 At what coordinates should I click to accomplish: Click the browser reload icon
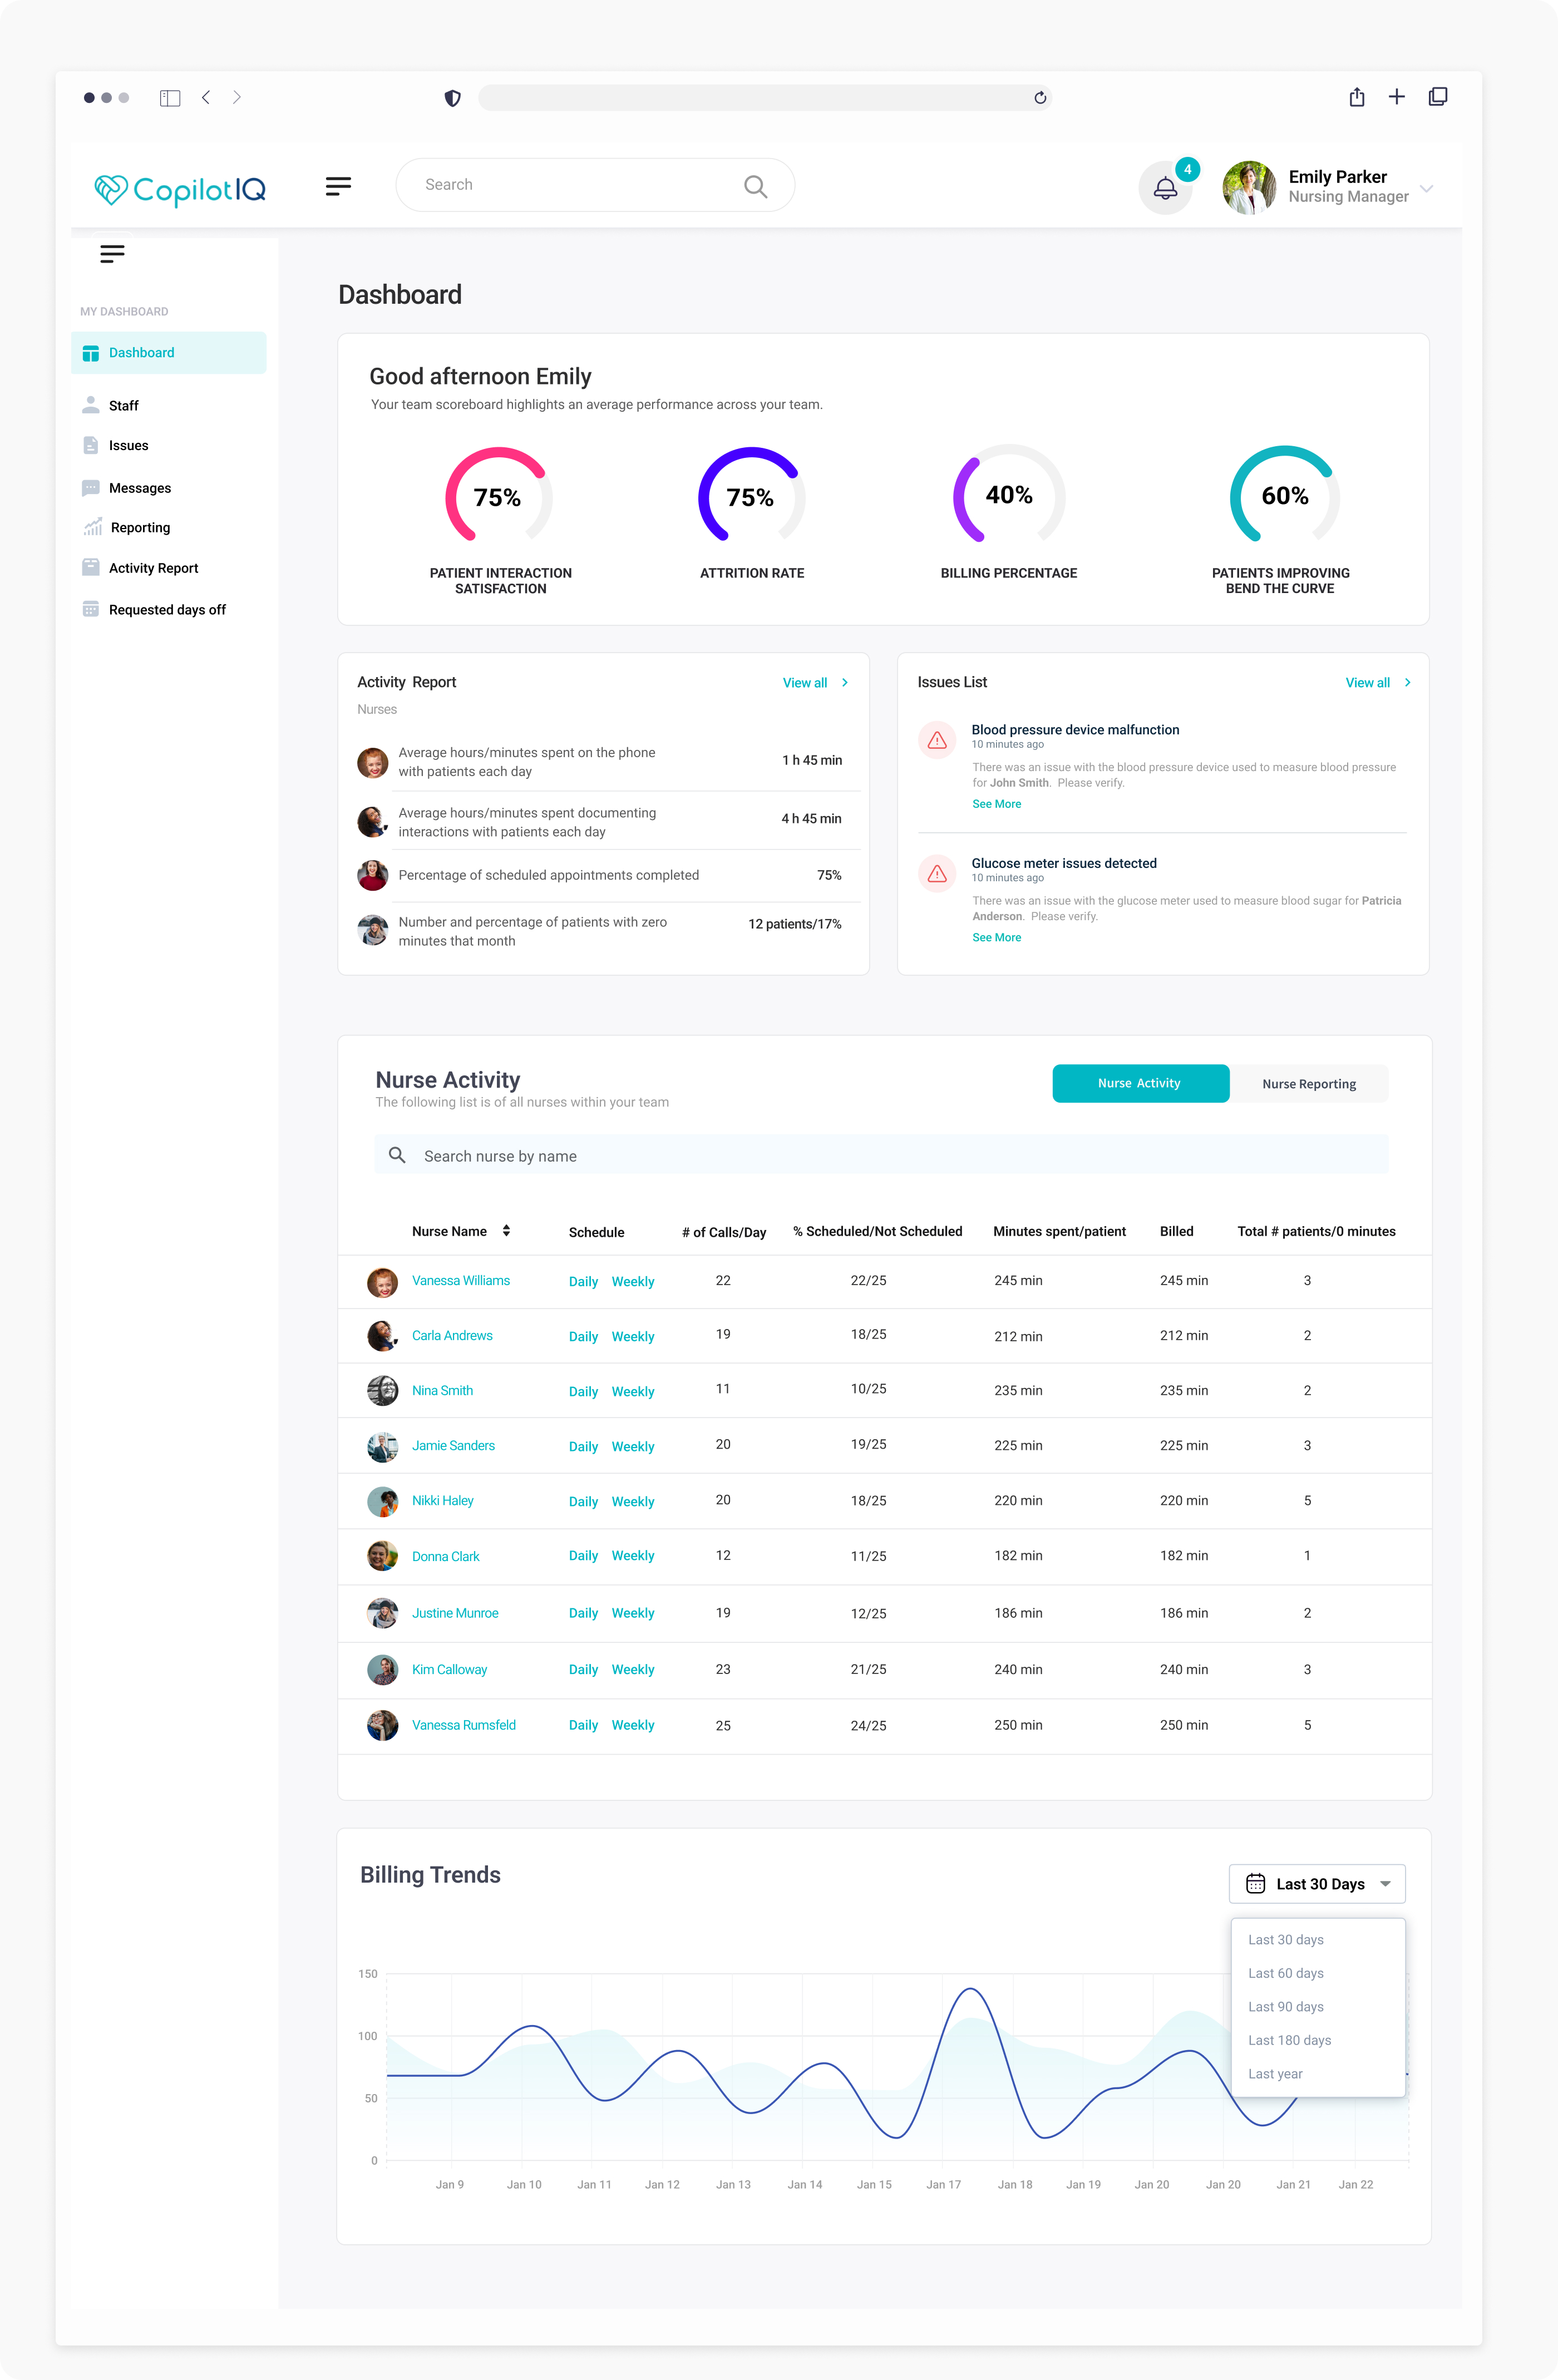tap(1040, 98)
